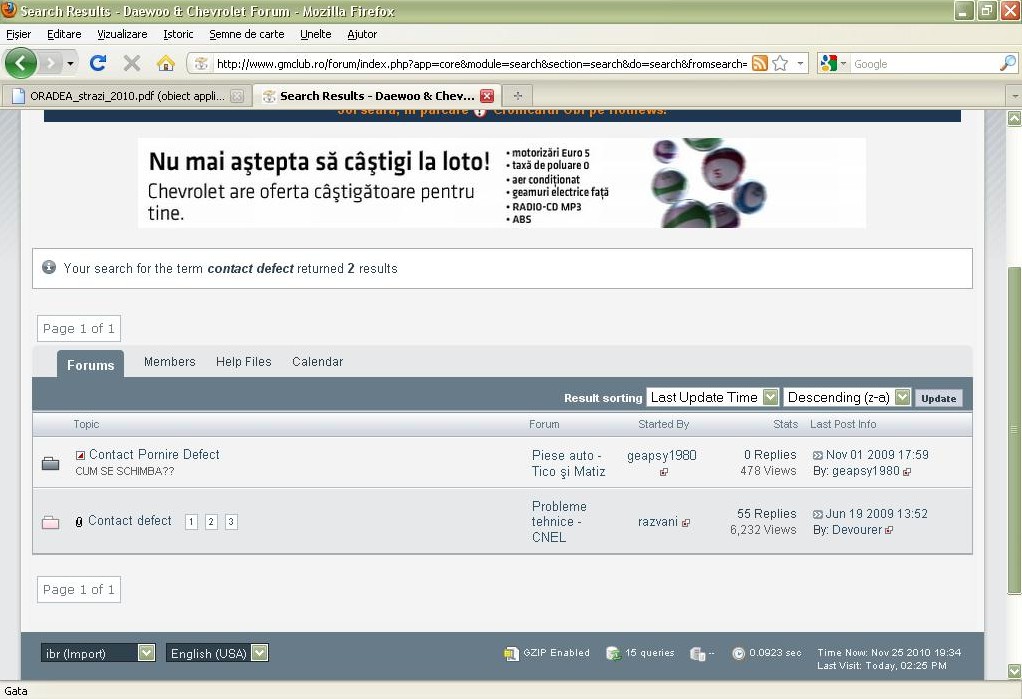Image resolution: width=1022 pixels, height=699 pixels.
Task: Open the Probleme tehnice - CNEL forum
Action: [559, 522]
